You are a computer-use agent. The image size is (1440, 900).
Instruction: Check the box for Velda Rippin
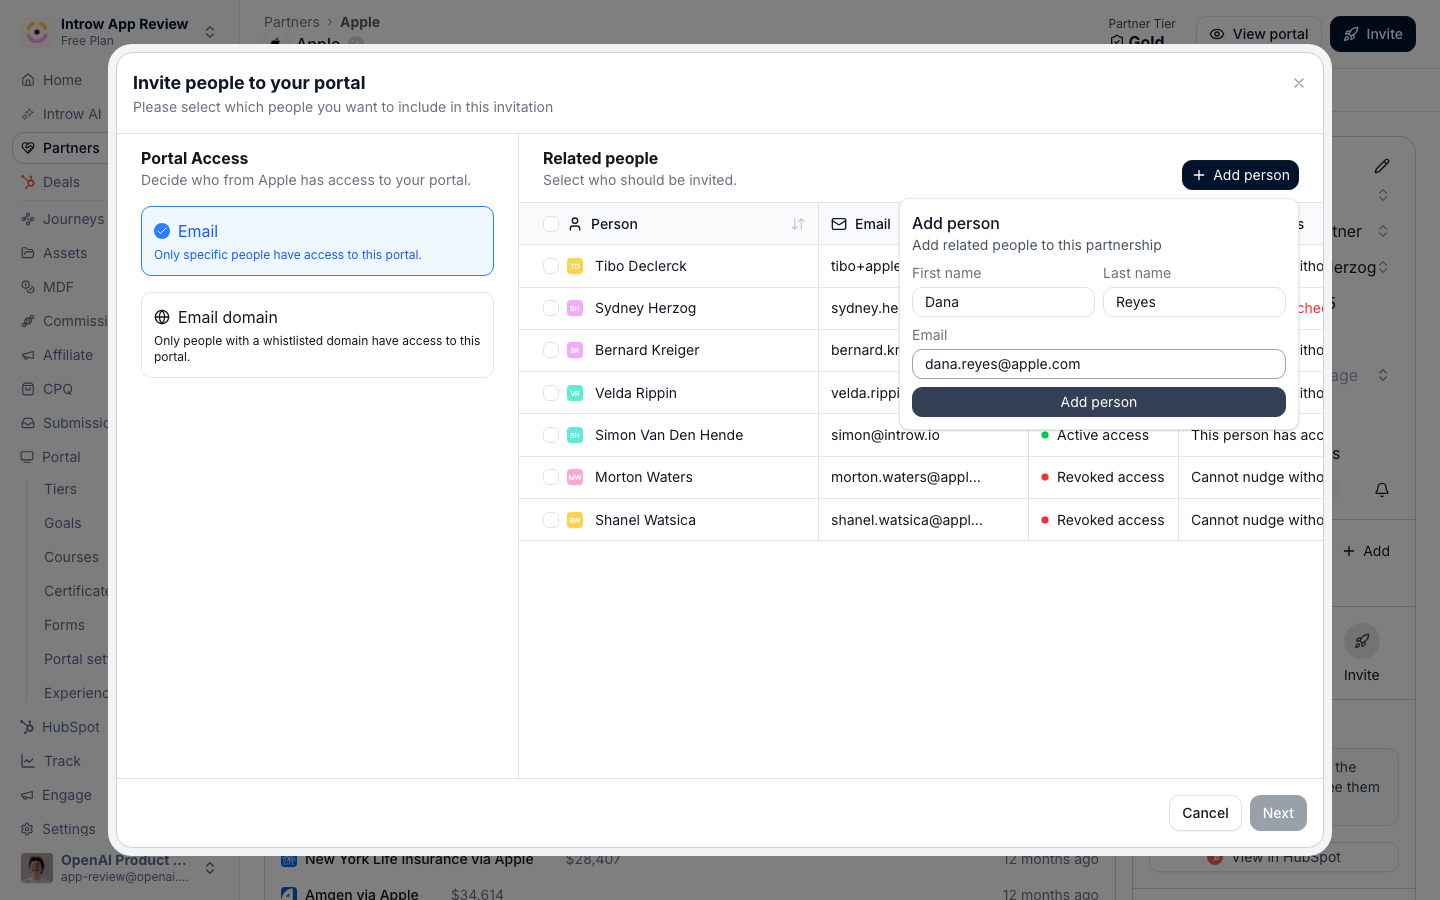click(551, 393)
